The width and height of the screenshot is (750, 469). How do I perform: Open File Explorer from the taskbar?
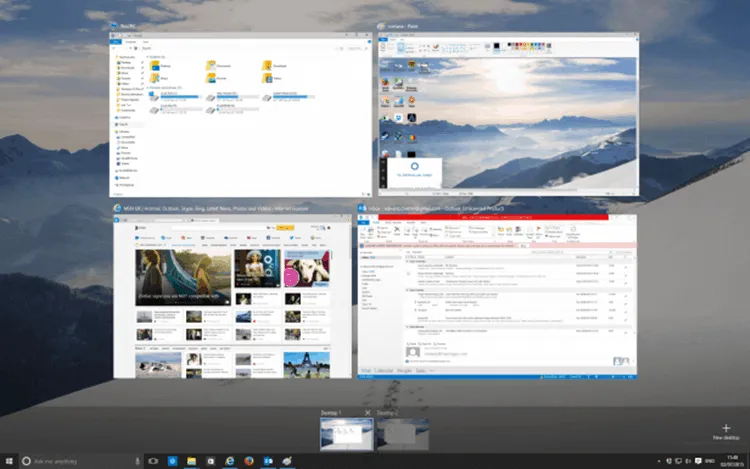pos(191,461)
